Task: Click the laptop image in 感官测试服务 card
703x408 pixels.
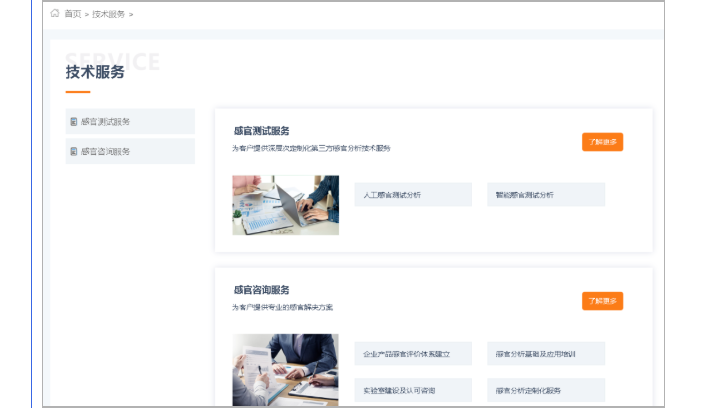Action: tap(285, 205)
